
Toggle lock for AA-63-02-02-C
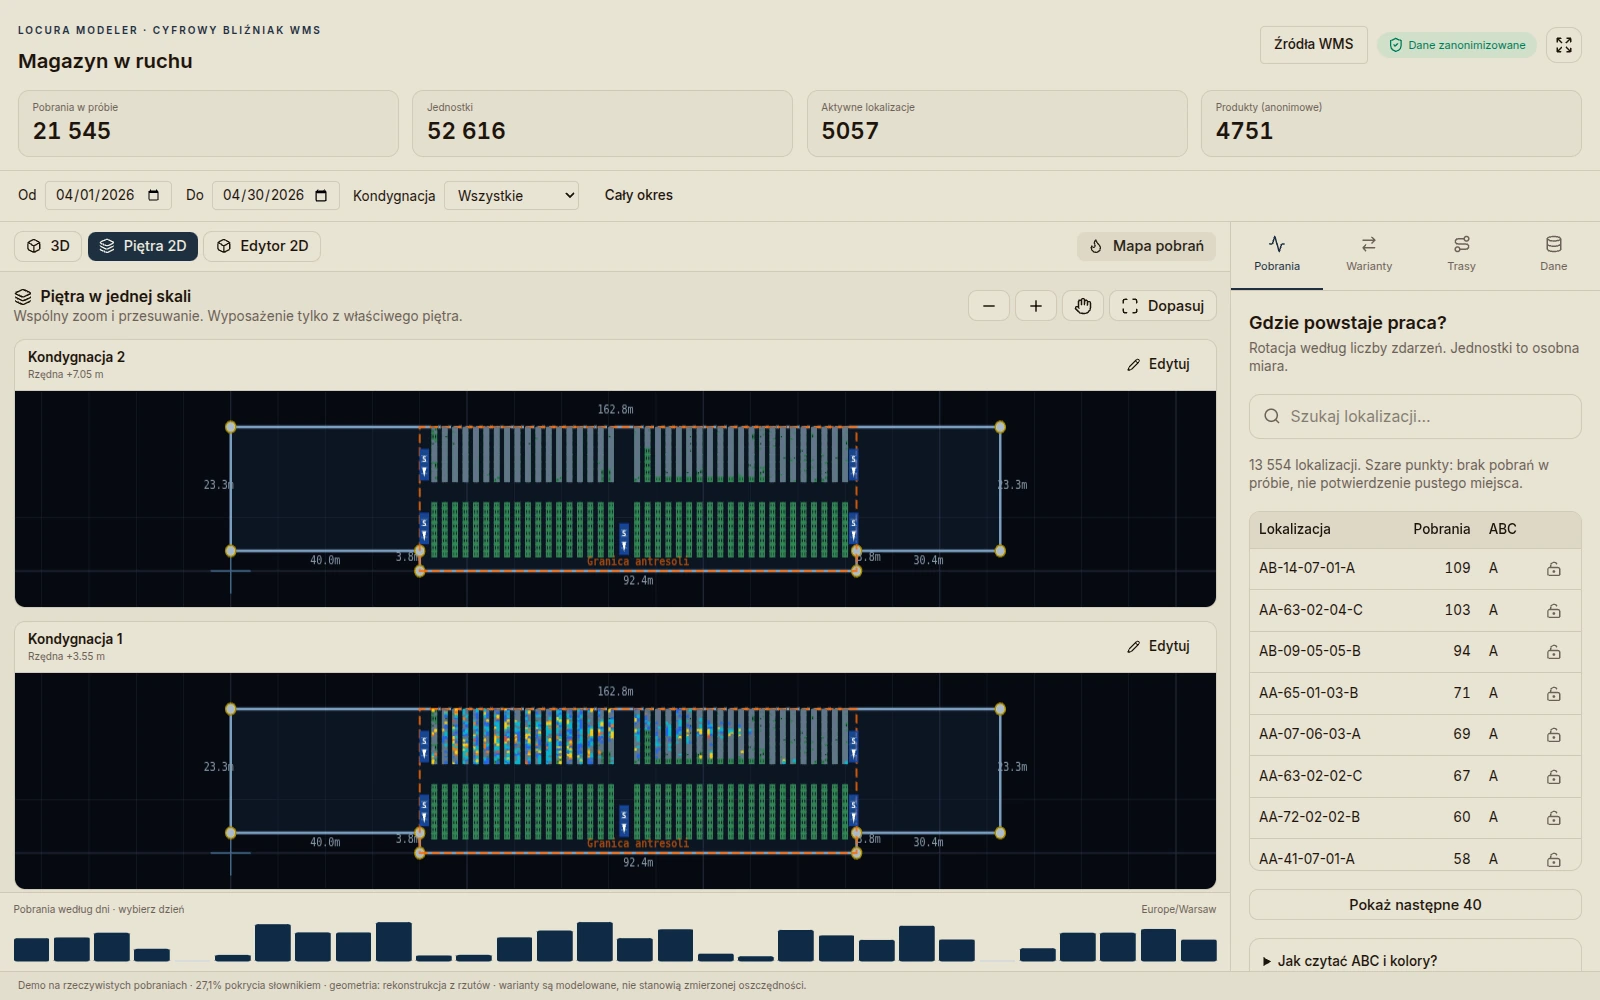point(1554,777)
